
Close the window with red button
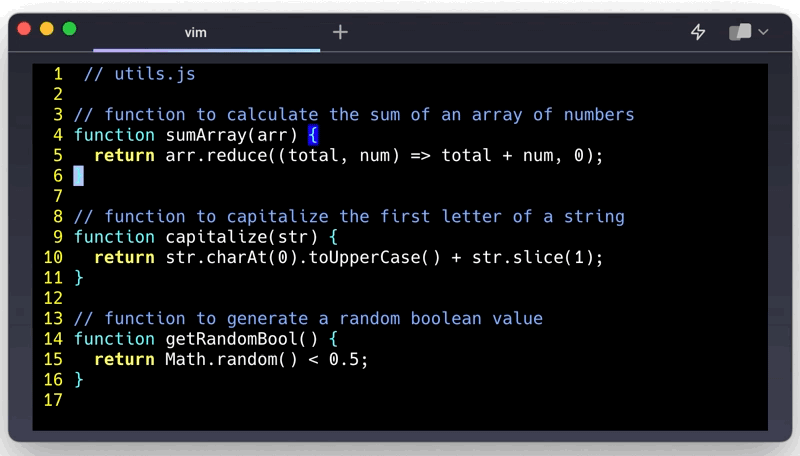click(25, 29)
